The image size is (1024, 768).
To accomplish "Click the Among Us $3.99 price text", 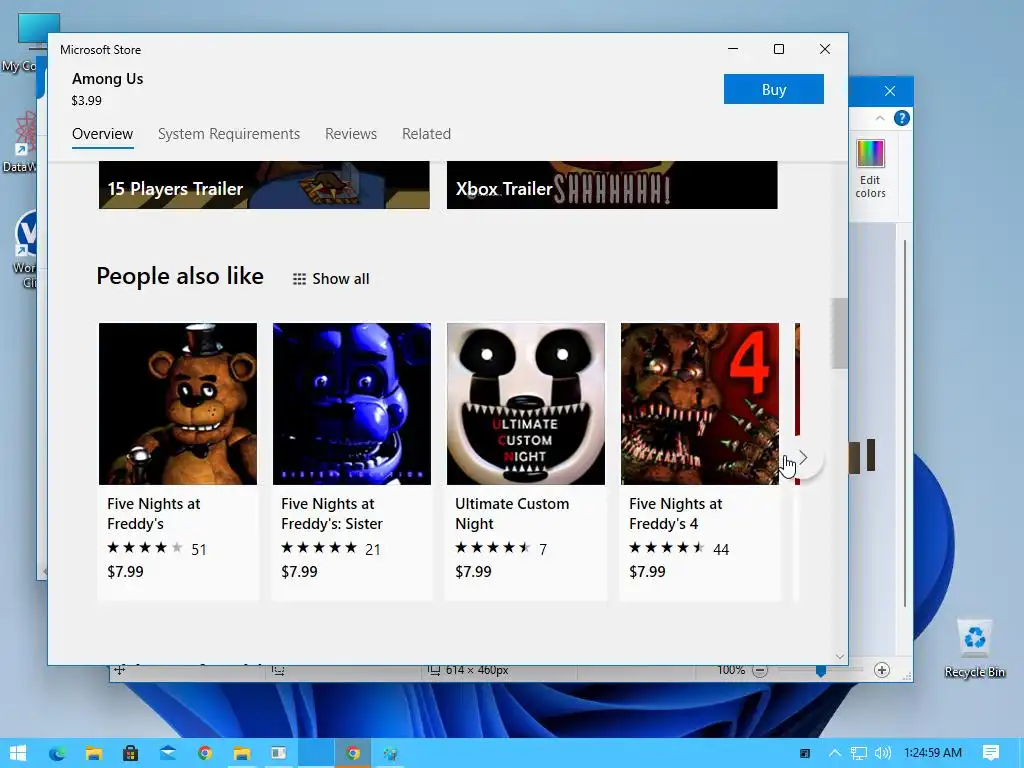I will 86,101.
